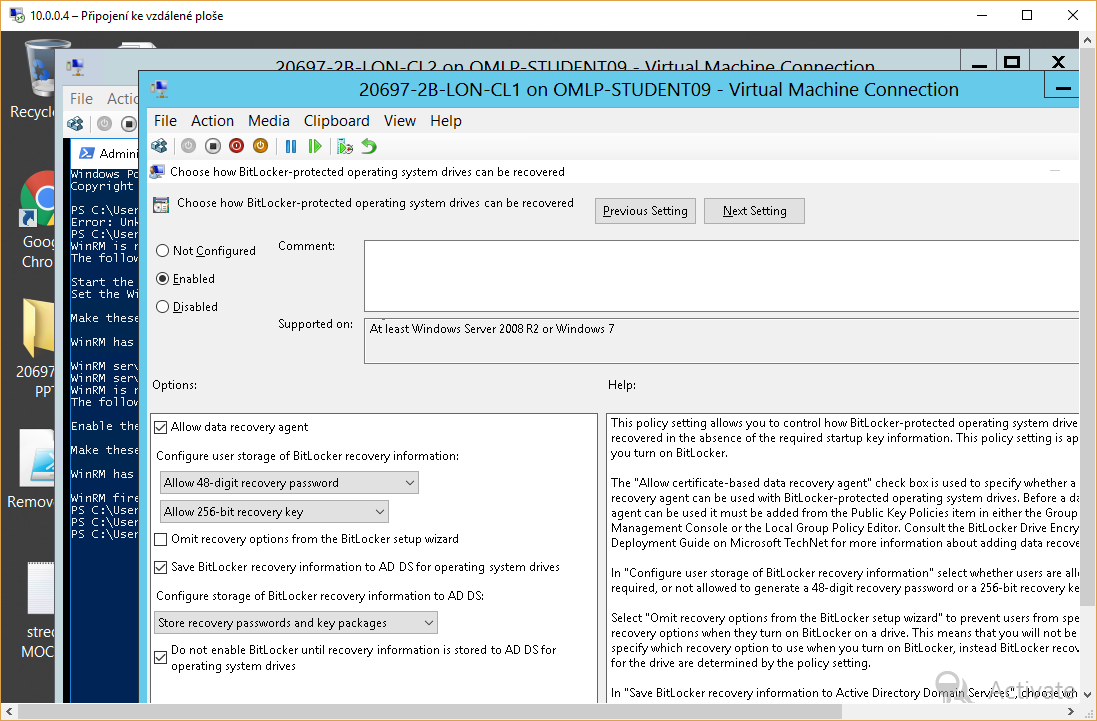Click the PowerShell icon in CL2 window
Screen dimensions: 1097x721
click(x=87, y=153)
